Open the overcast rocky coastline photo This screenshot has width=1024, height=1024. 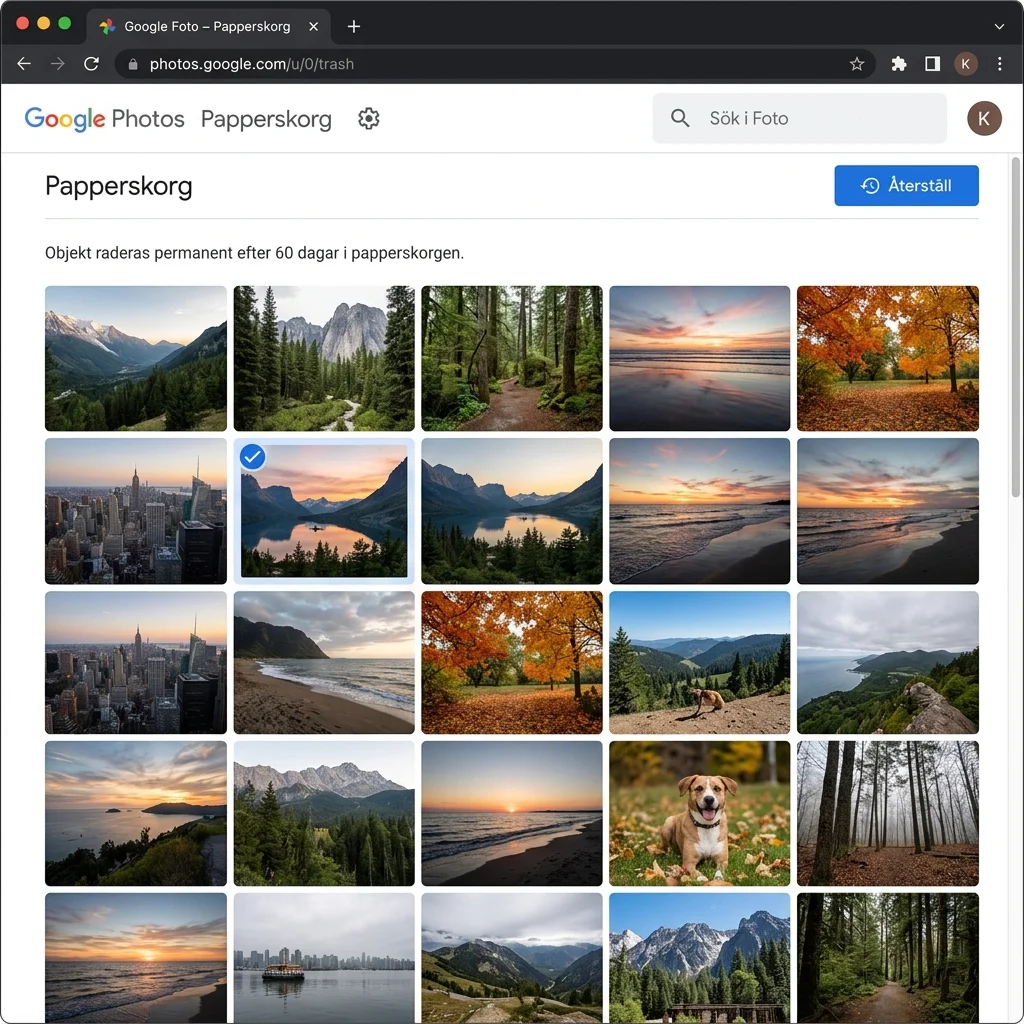(888, 662)
